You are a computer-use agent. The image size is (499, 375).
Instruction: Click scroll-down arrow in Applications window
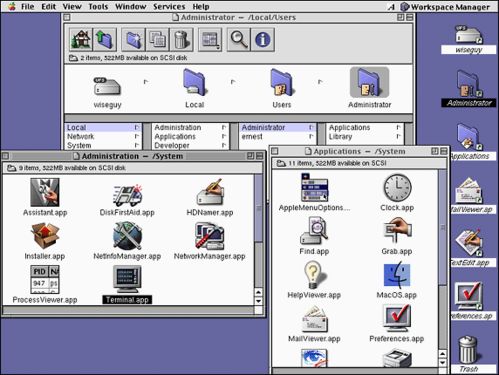(443, 362)
